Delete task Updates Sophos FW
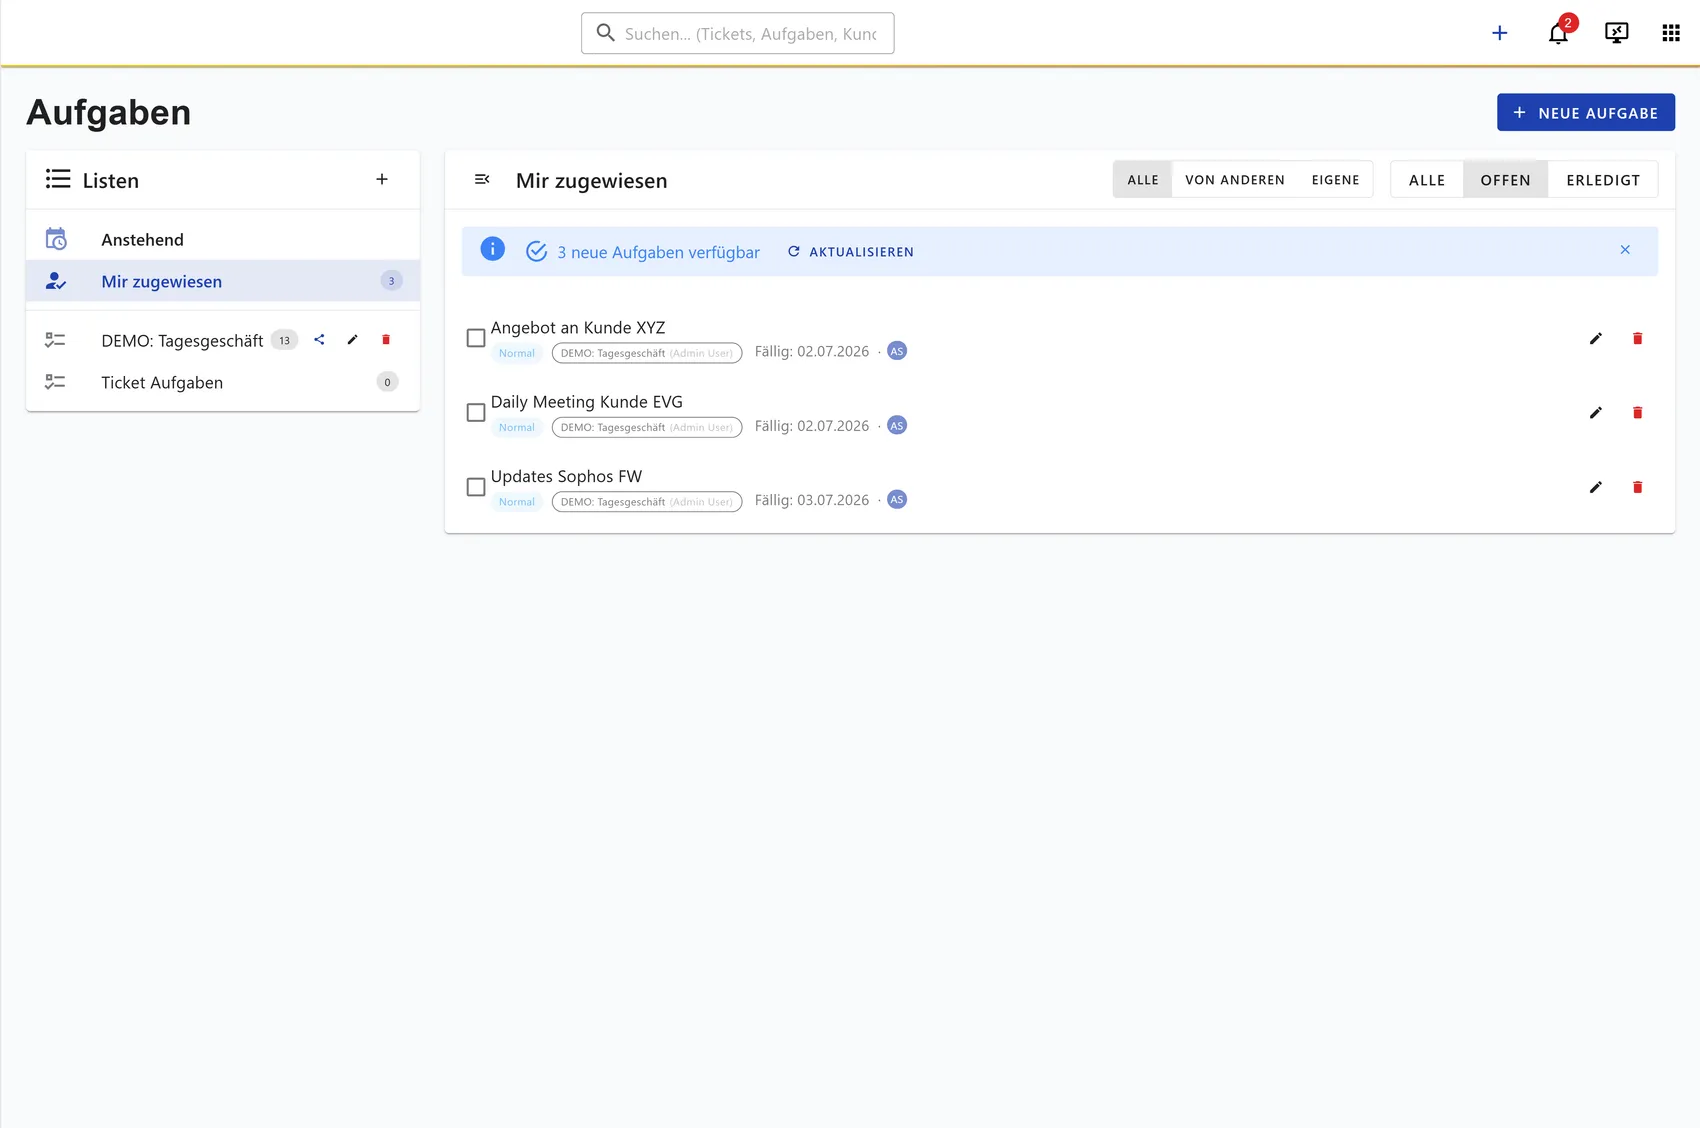The height and width of the screenshot is (1128, 1700). coord(1637,487)
